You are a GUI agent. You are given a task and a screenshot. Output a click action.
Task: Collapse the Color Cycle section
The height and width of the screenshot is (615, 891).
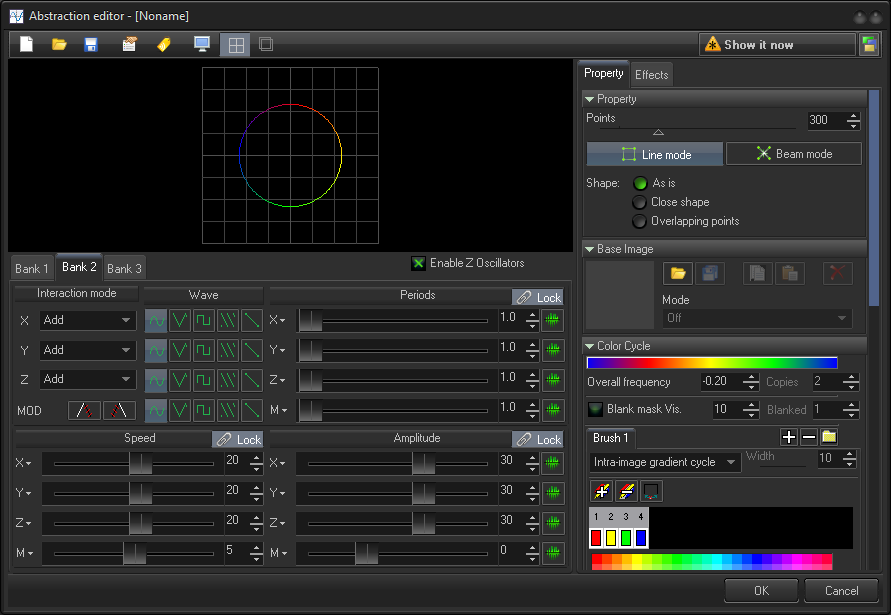[590, 346]
